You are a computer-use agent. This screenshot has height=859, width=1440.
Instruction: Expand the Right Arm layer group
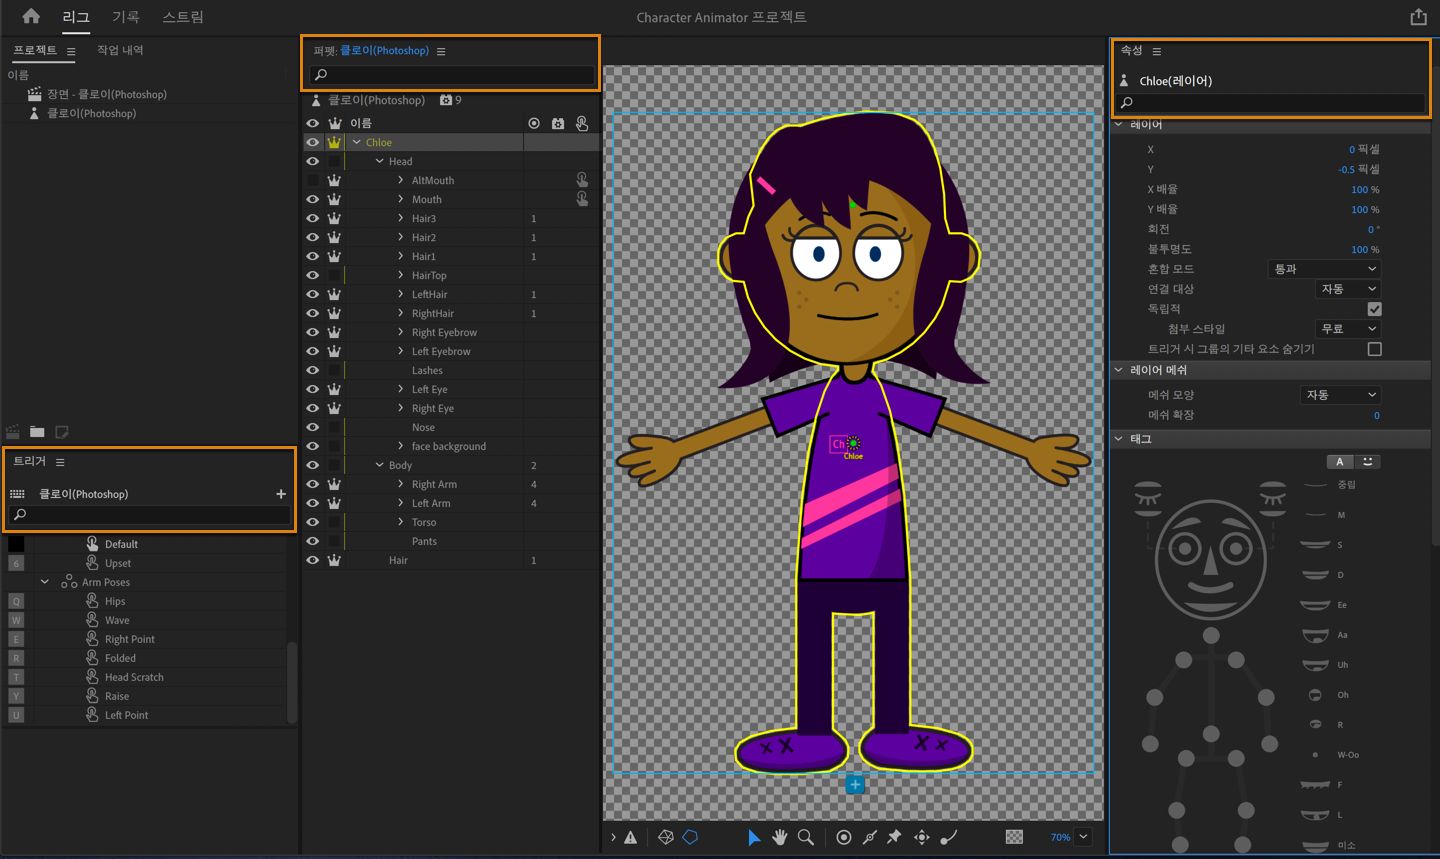pyautogui.click(x=401, y=484)
